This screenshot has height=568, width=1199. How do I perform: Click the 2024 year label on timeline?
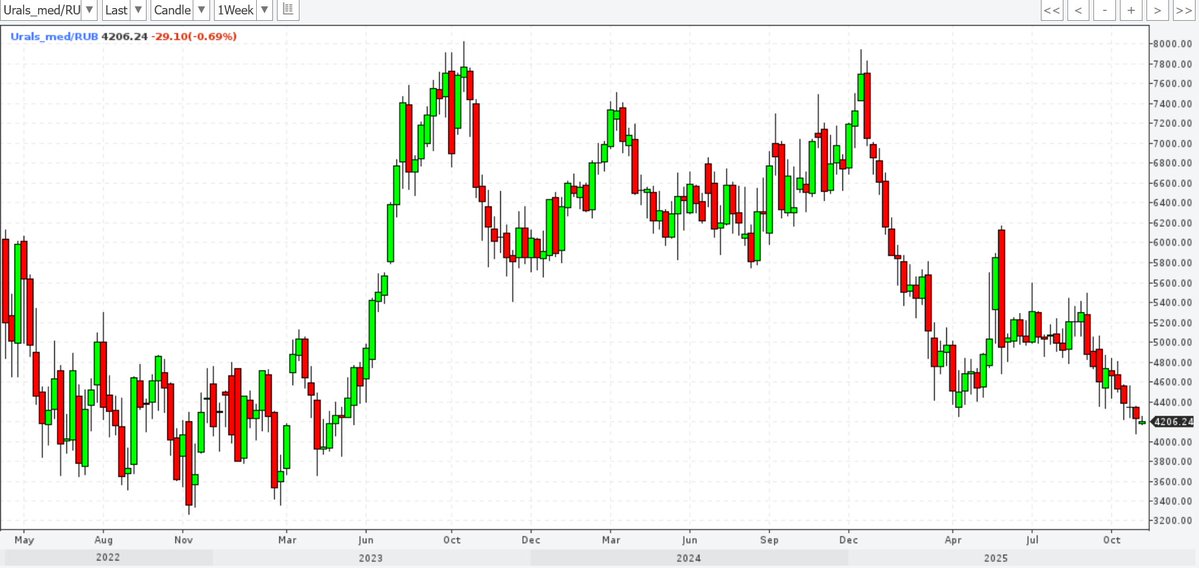(x=689, y=558)
